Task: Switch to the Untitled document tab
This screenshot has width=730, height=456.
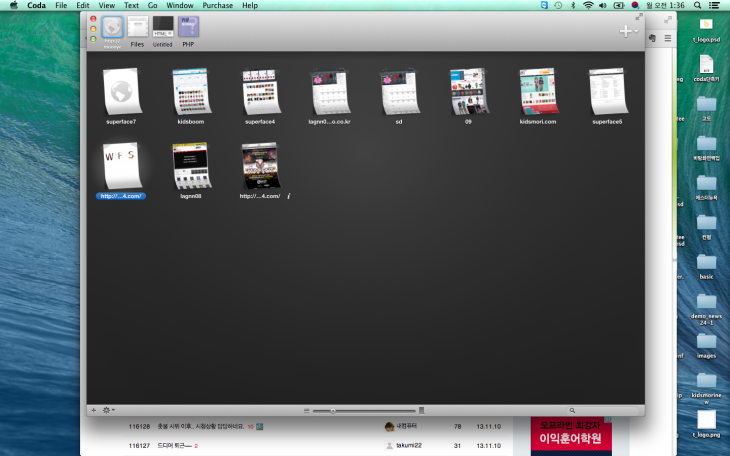Action: click(162, 28)
